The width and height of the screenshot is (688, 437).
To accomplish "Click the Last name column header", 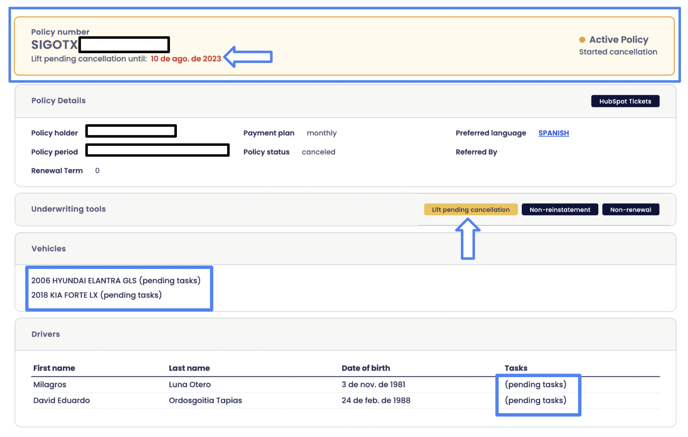I will coord(189,368).
